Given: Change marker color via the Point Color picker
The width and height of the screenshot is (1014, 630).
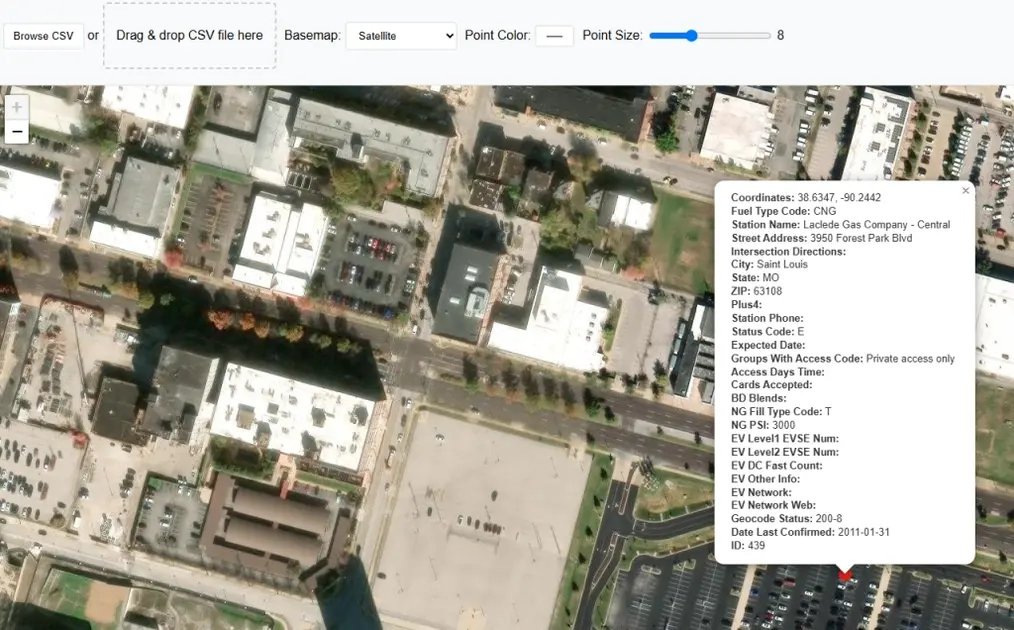Looking at the screenshot, I should (554, 35).
